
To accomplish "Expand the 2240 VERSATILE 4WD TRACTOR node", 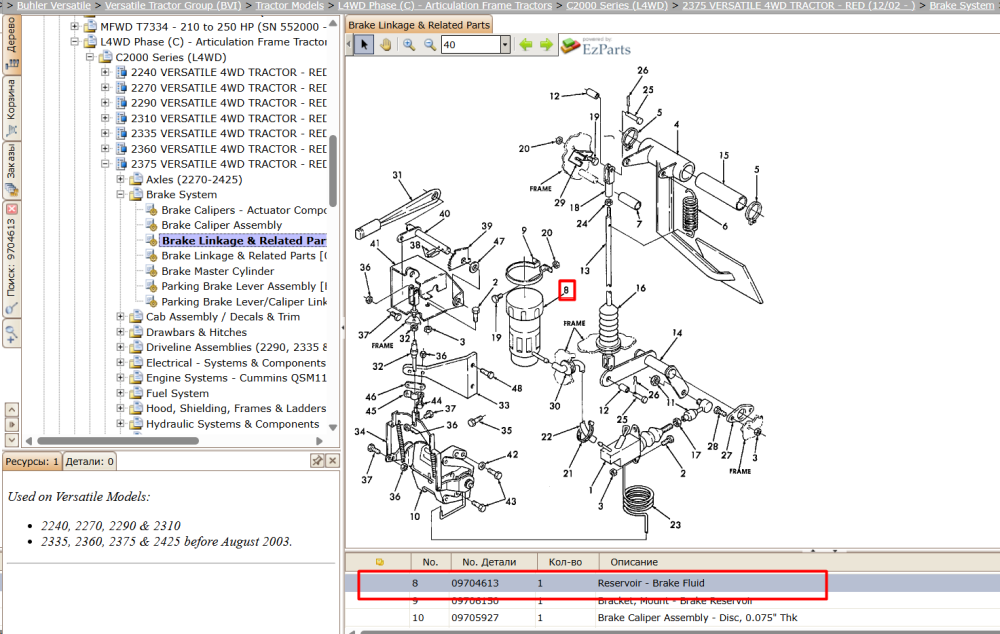I will tap(105, 72).
